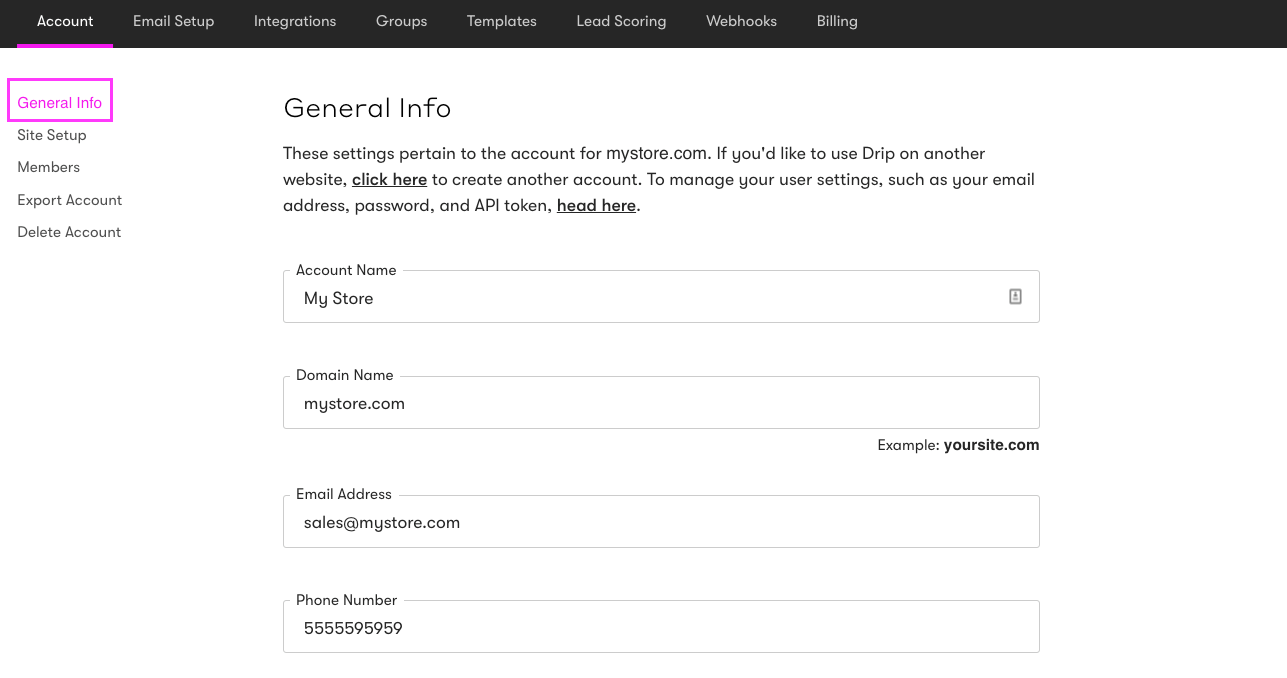
Task: Select the Templates tab
Action: [501, 21]
